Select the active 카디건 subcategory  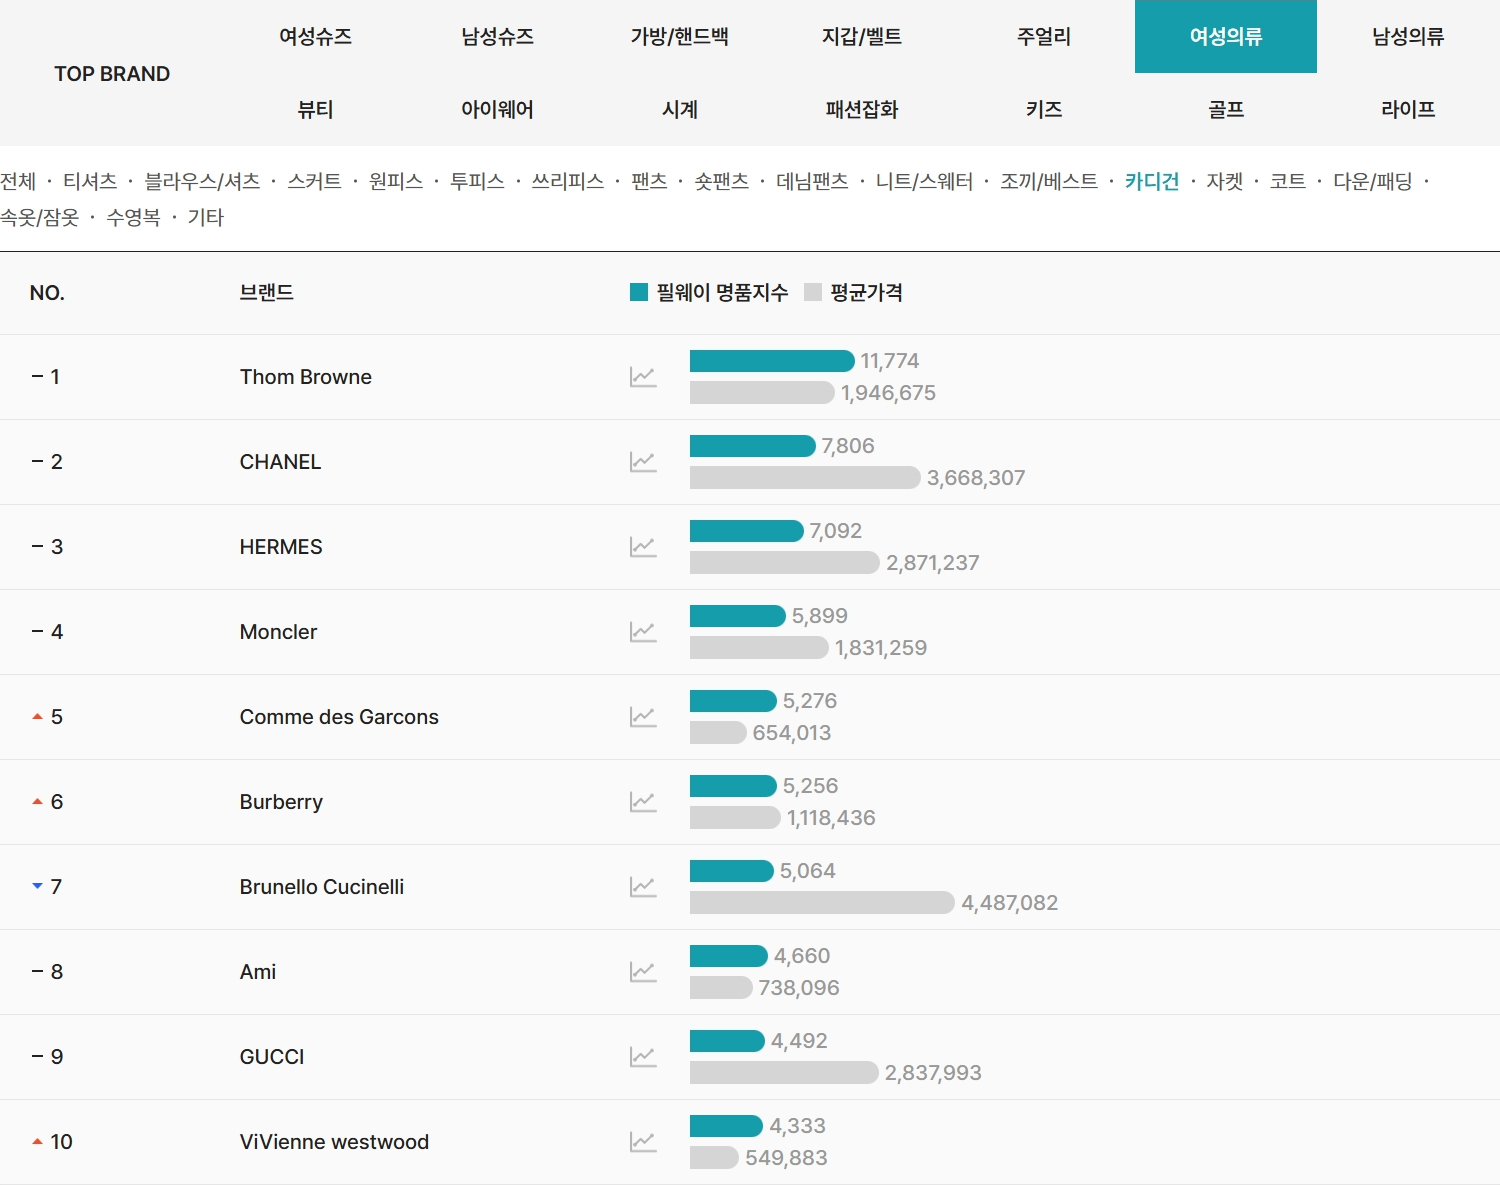coord(1152,181)
